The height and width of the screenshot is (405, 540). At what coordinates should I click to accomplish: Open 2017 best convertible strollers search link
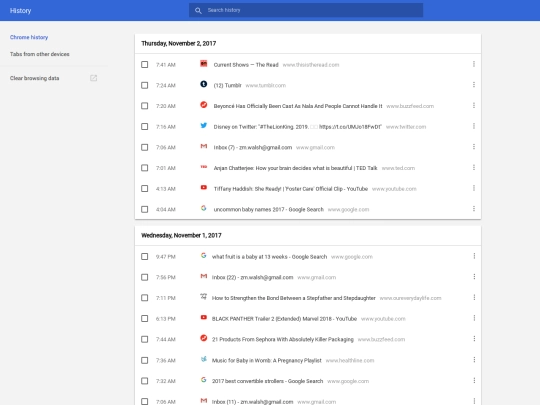click(x=268, y=381)
